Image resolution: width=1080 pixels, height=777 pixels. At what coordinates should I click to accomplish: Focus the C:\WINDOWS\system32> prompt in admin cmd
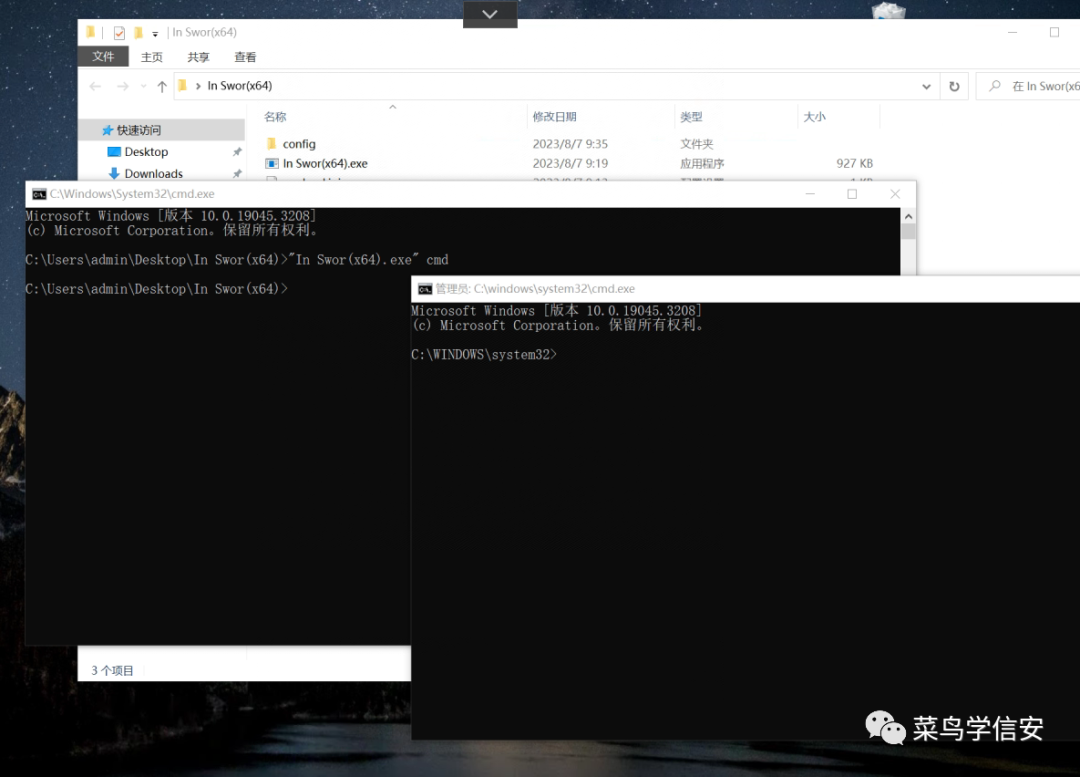pos(484,355)
